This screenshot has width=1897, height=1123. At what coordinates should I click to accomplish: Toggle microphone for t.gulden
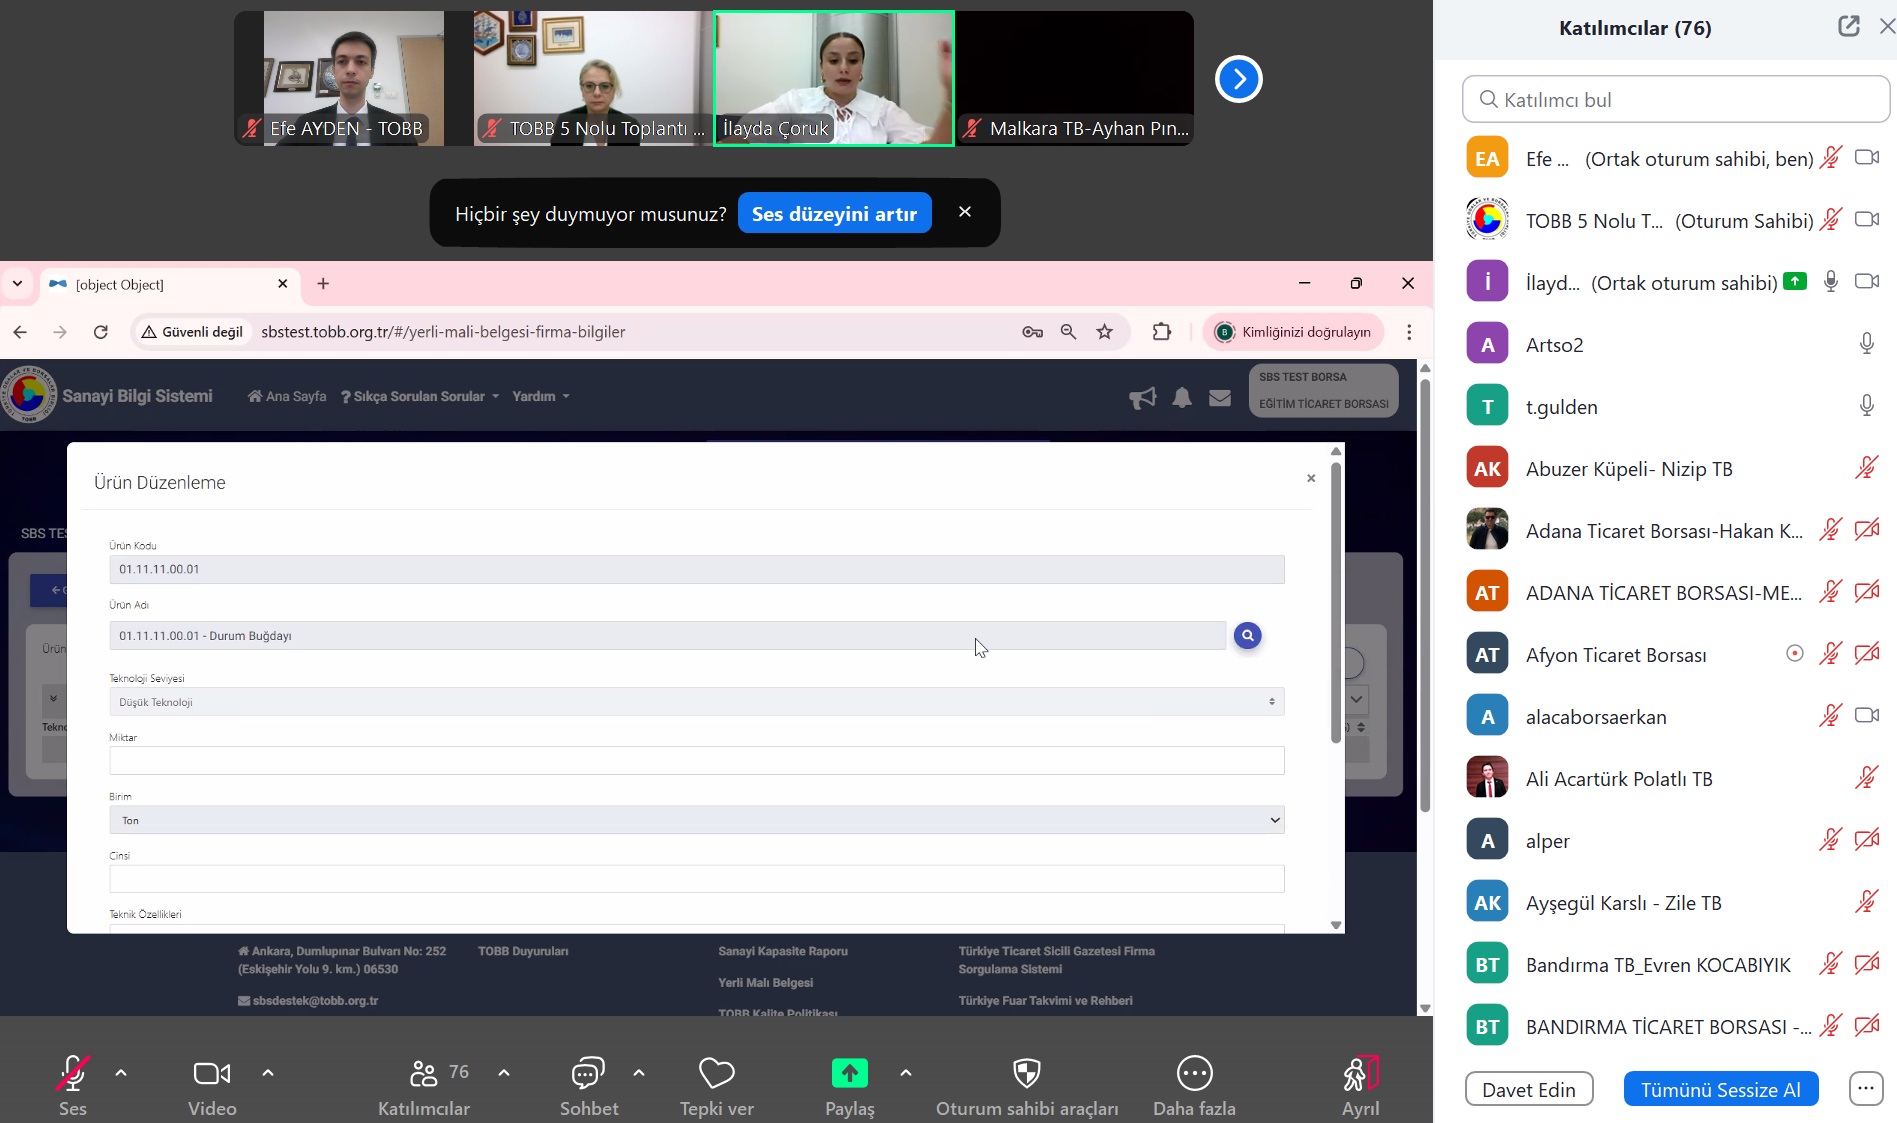click(x=1866, y=406)
